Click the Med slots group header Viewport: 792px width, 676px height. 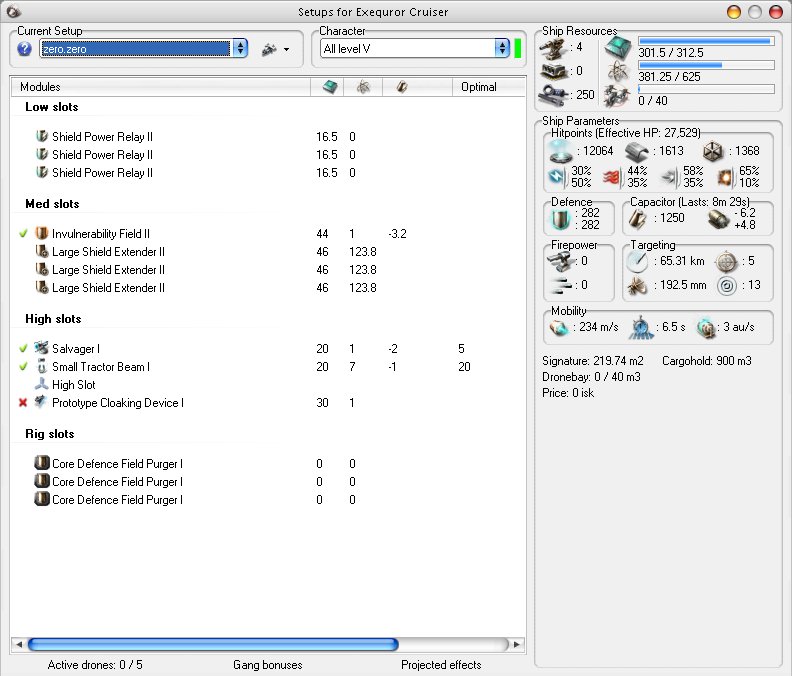point(52,204)
